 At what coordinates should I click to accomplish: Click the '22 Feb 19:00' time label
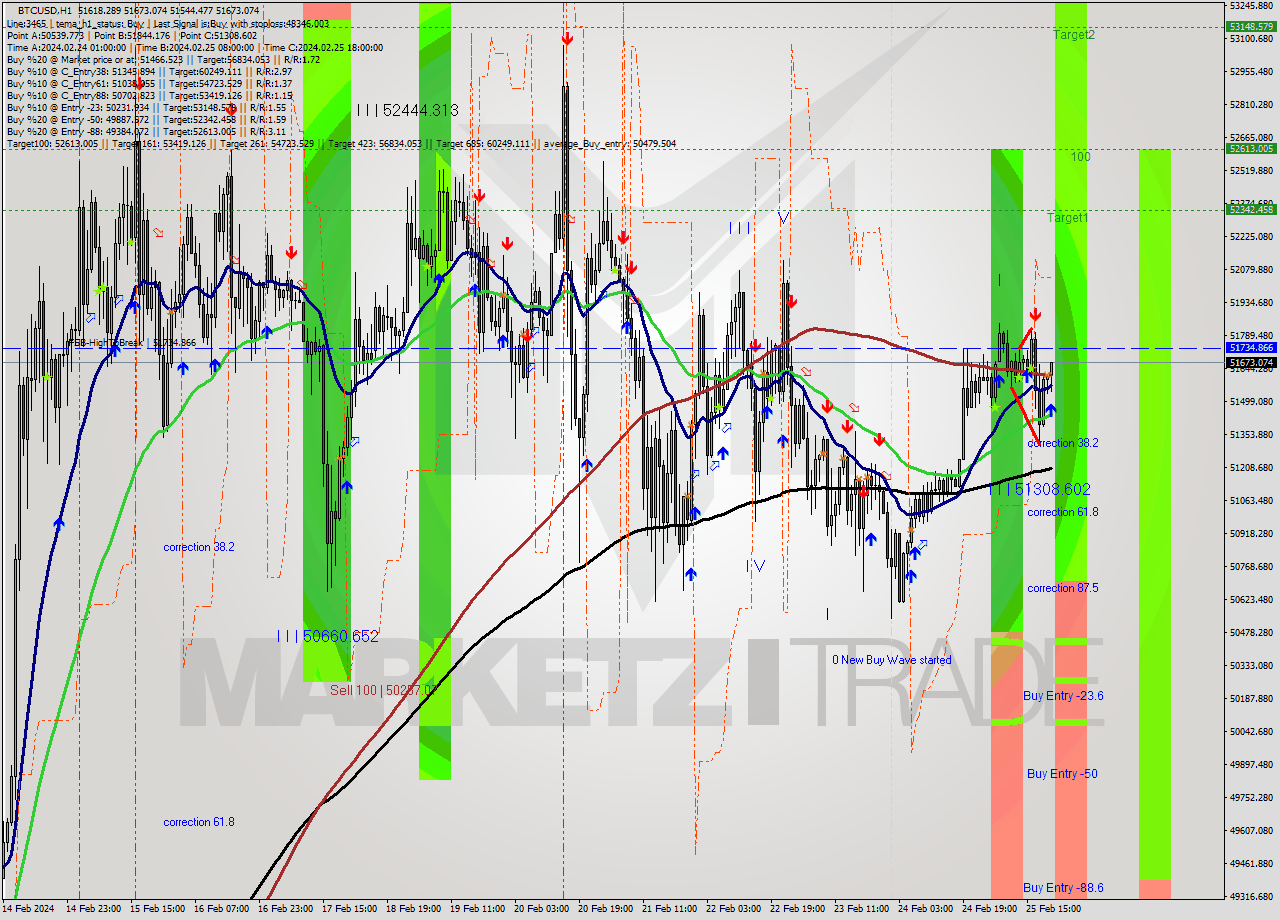(x=797, y=909)
